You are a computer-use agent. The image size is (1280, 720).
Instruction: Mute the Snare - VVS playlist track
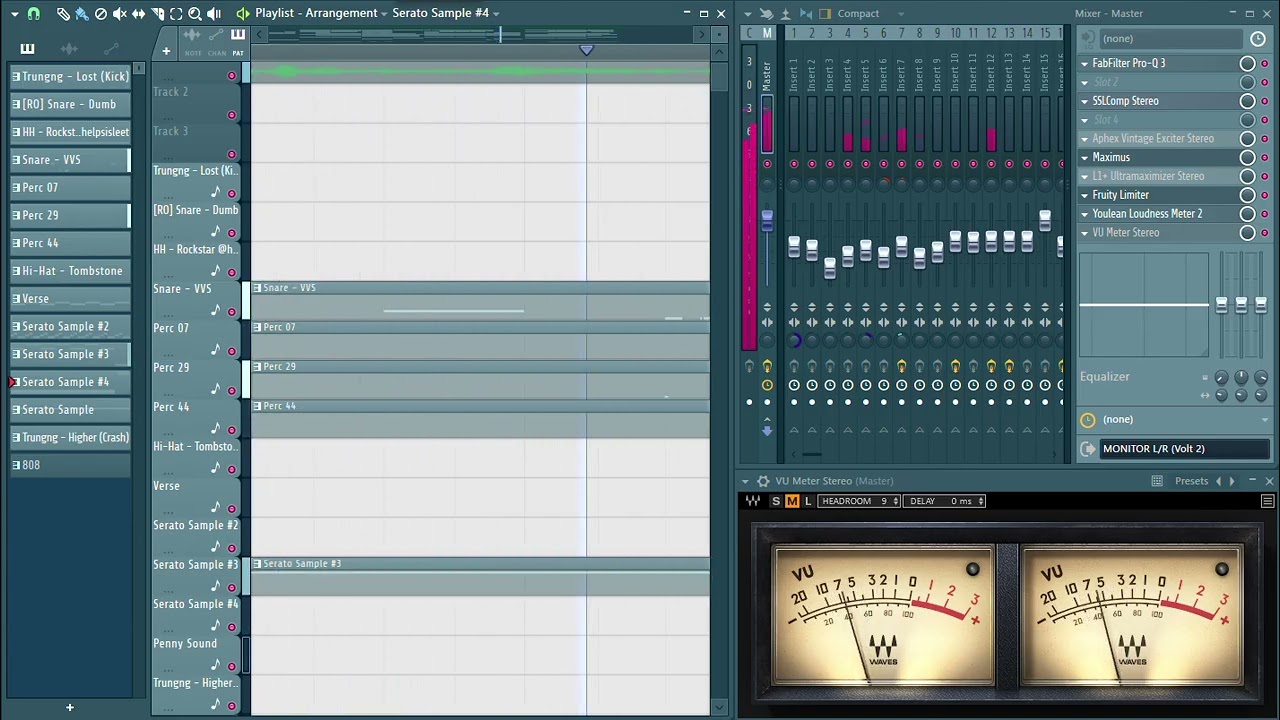(232, 312)
